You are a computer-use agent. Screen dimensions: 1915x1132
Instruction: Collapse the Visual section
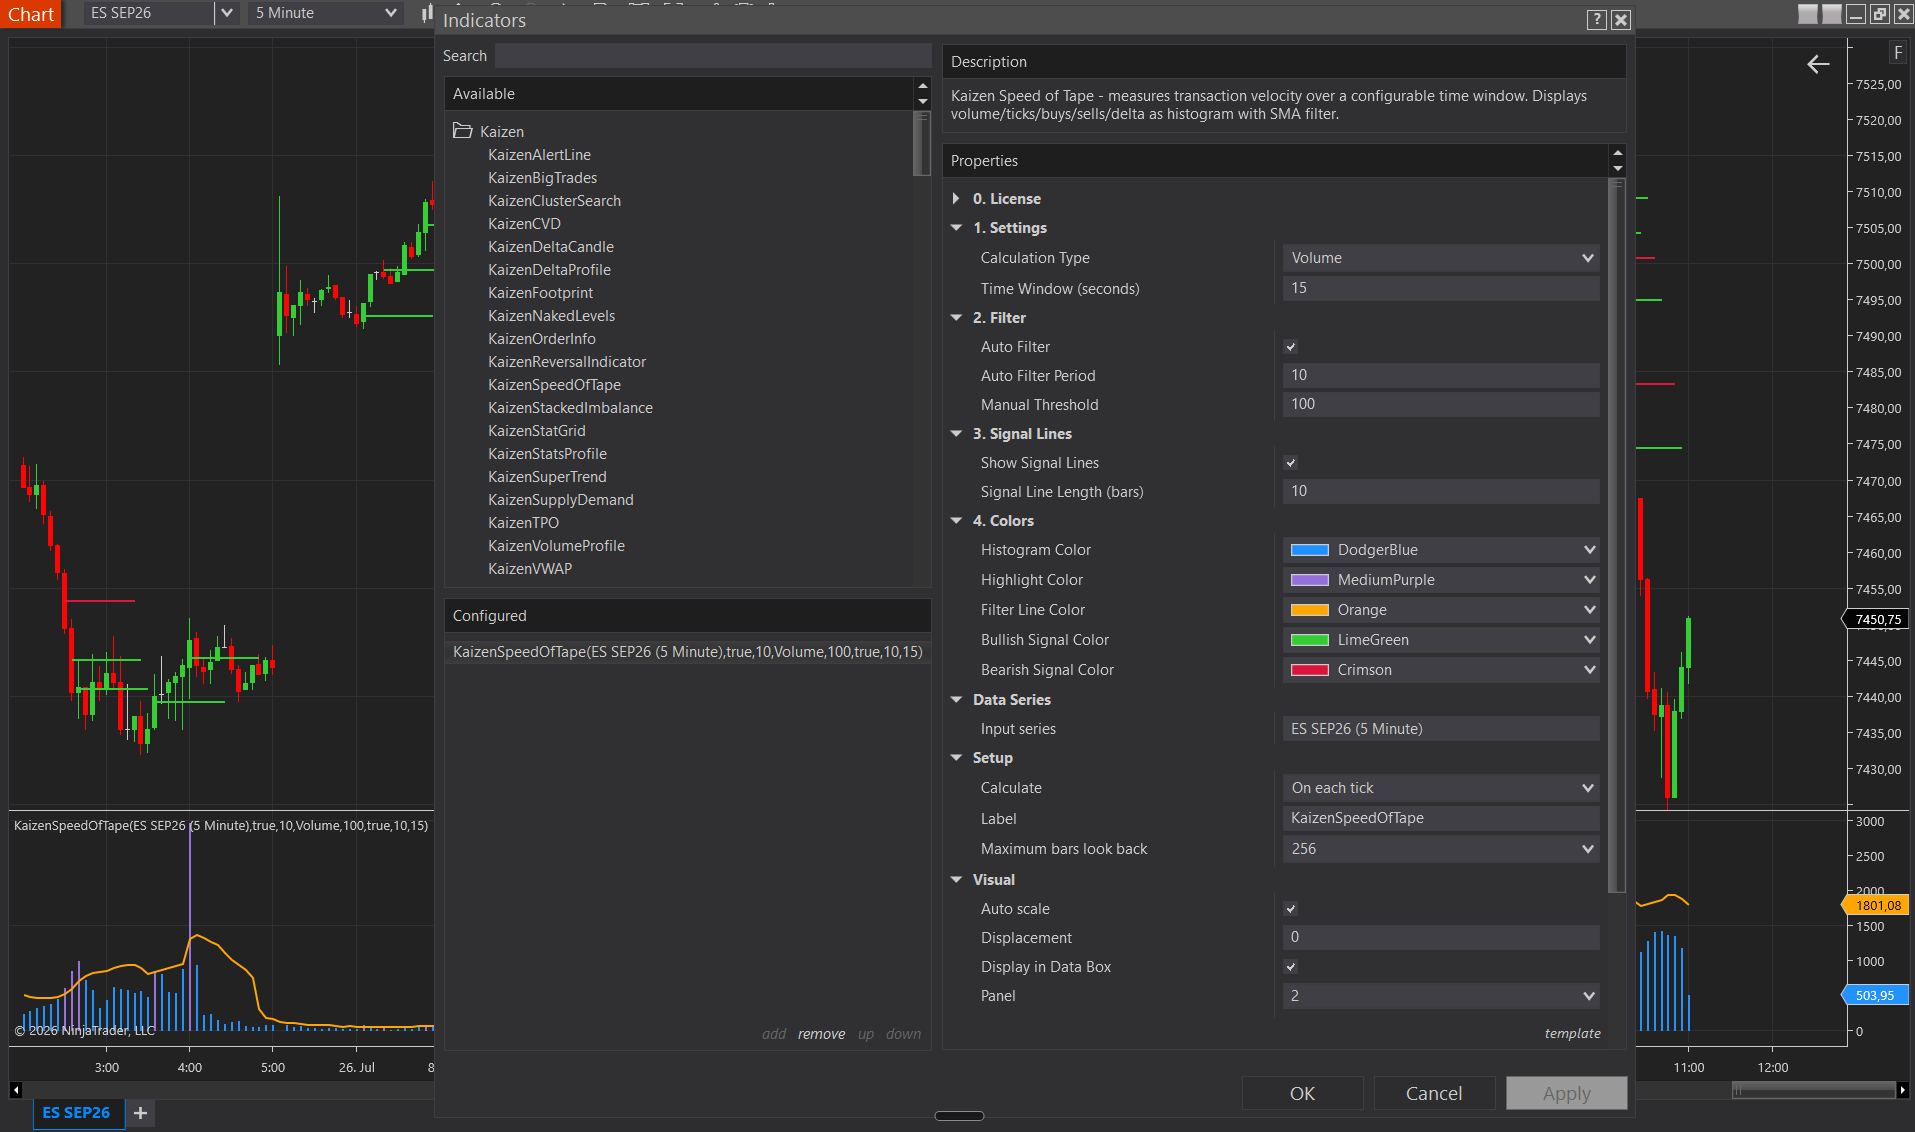[957, 880]
